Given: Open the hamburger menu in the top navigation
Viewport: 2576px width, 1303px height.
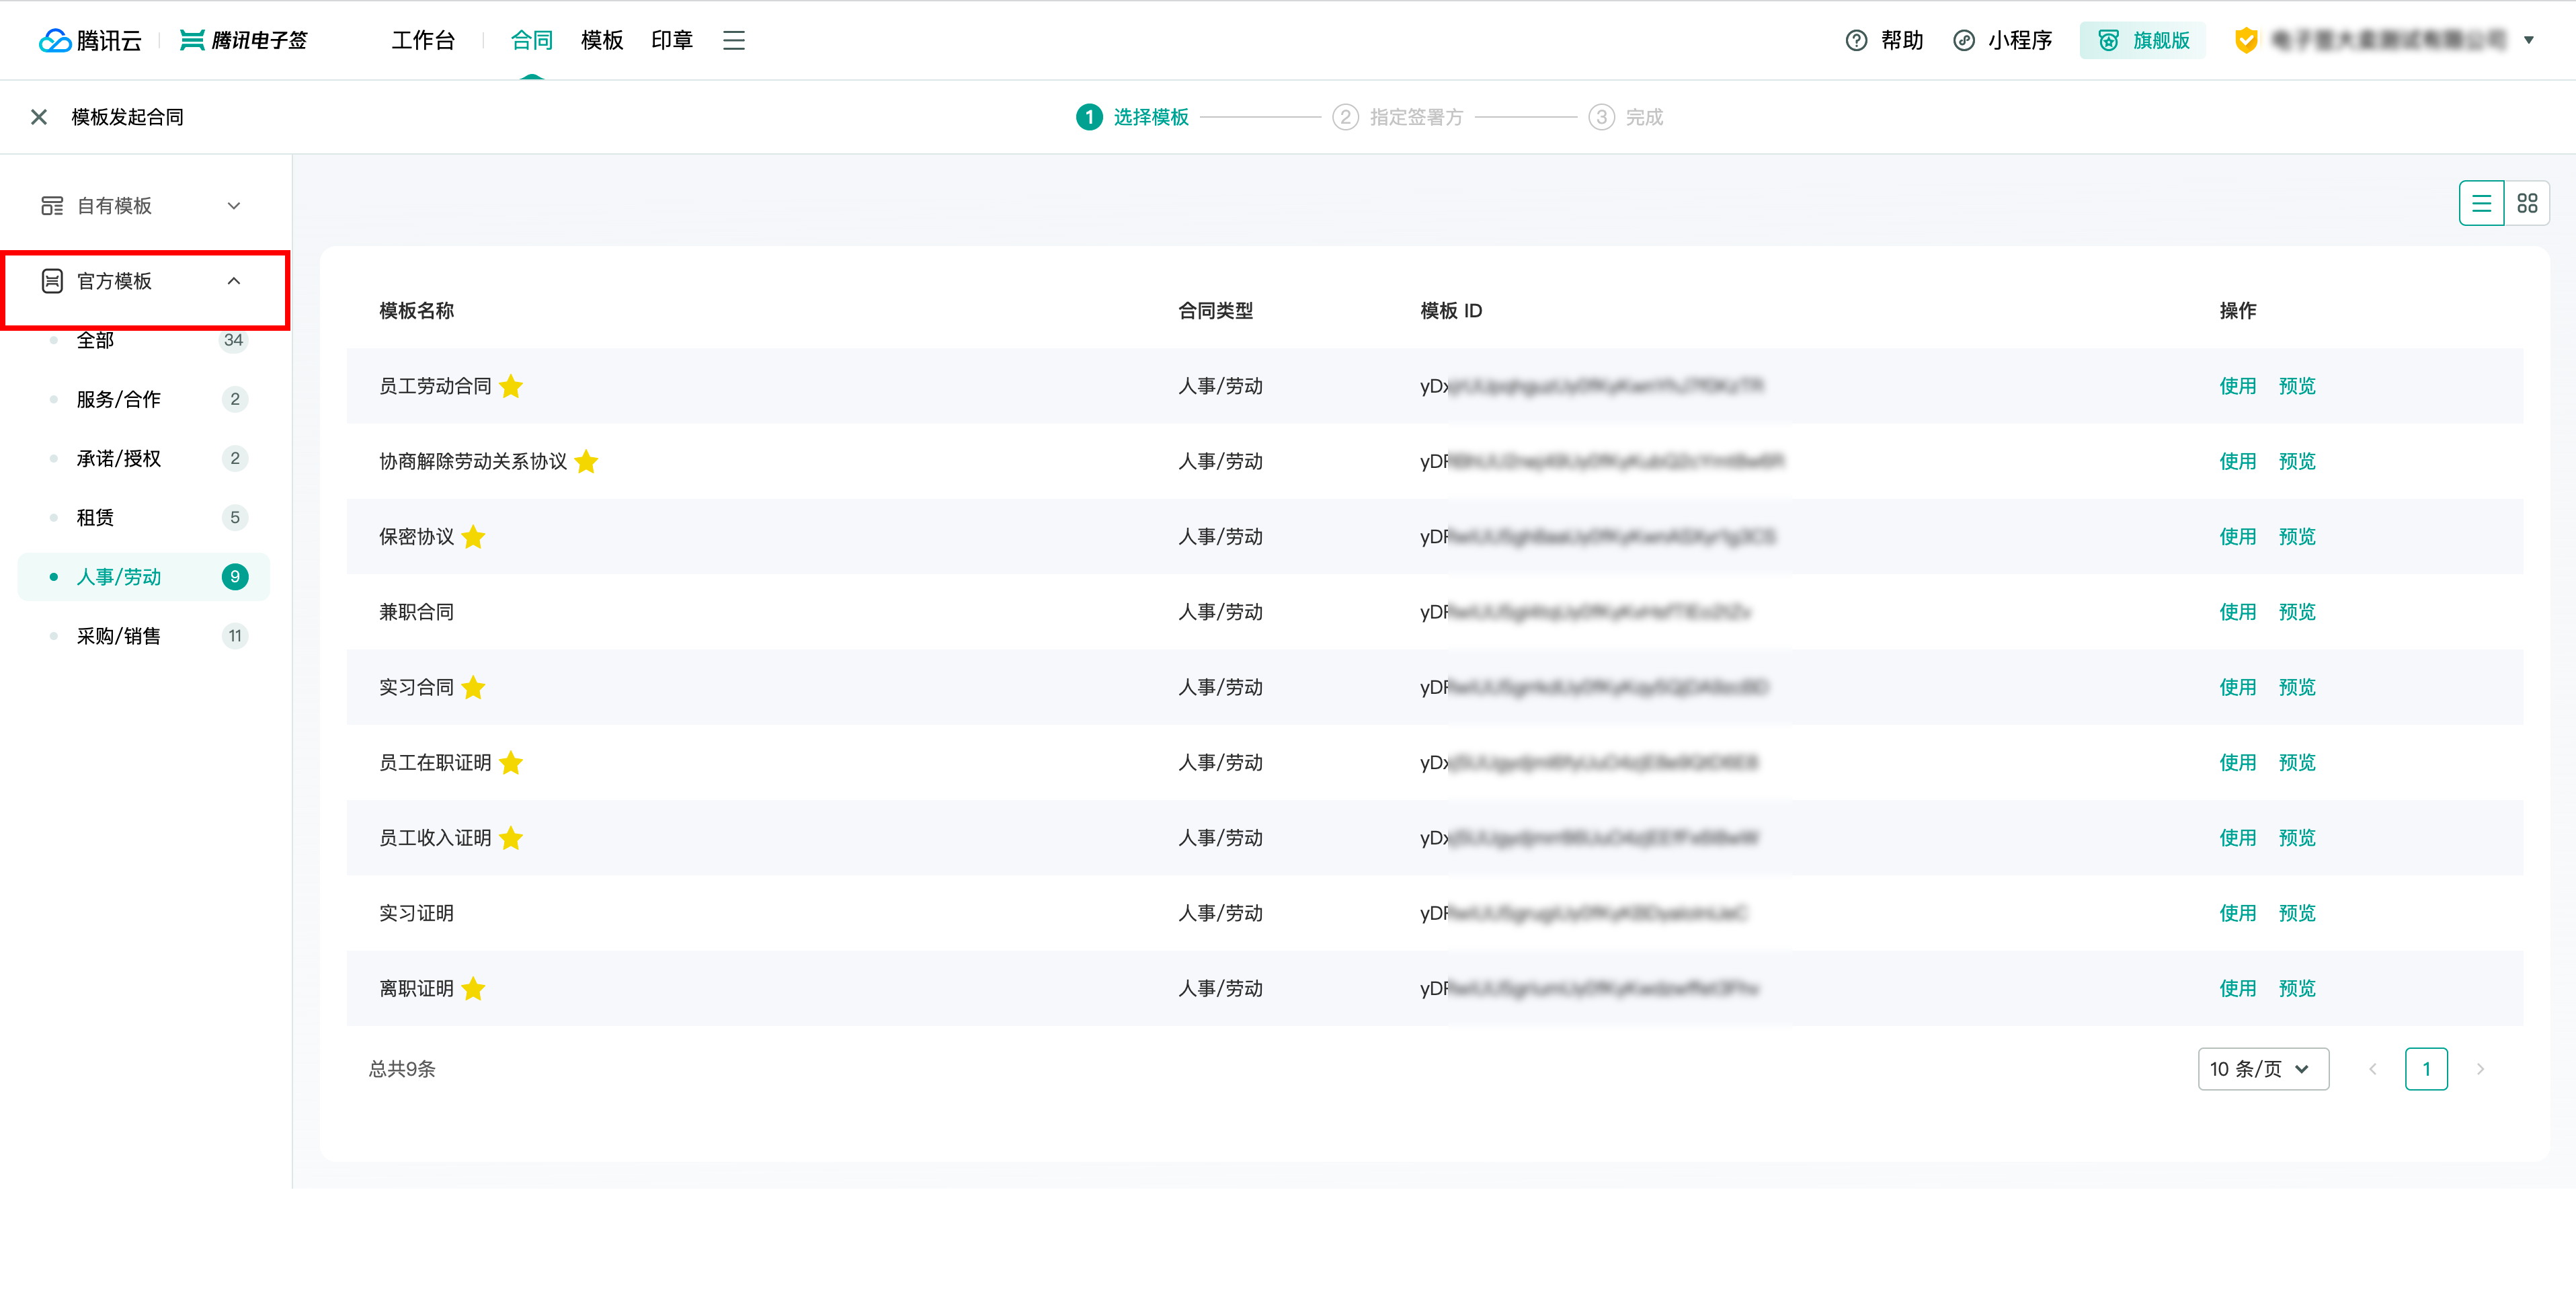Looking at the screenshot, I should (x=734, y=40).
